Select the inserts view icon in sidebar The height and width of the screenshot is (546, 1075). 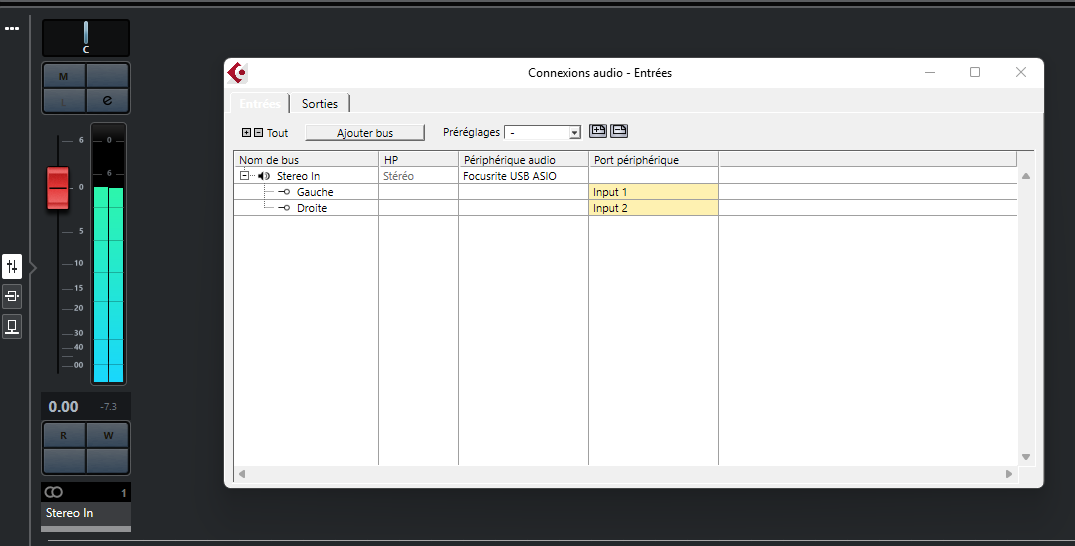[x=12, y=296]
